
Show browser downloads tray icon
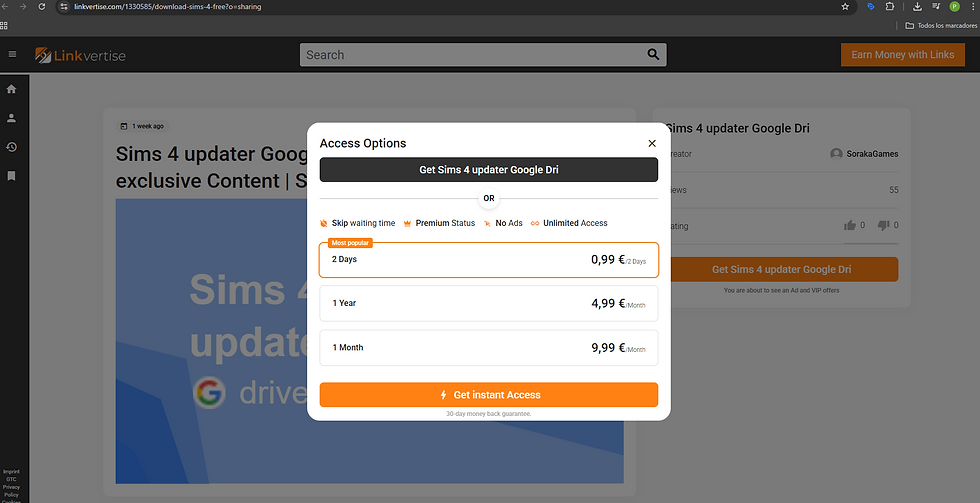tap(918, 6)
